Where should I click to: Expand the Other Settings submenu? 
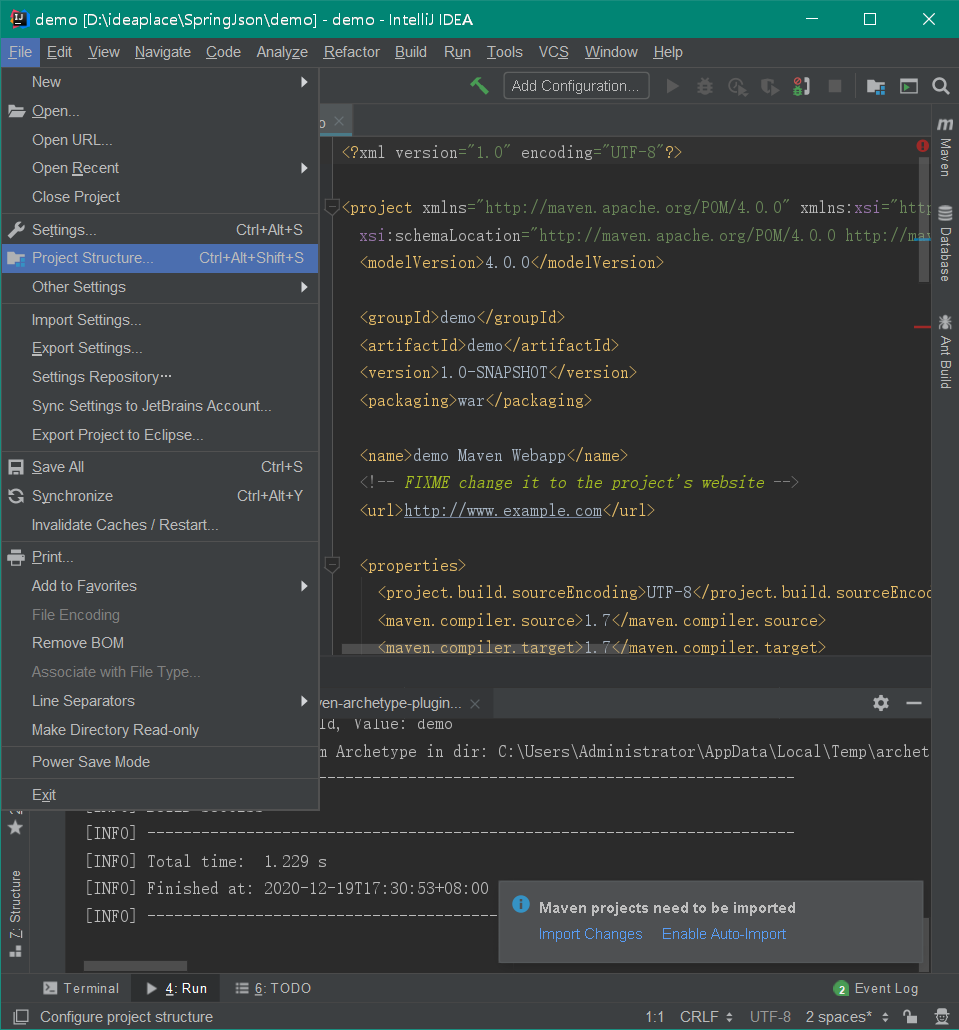click(x=160, y=287)
